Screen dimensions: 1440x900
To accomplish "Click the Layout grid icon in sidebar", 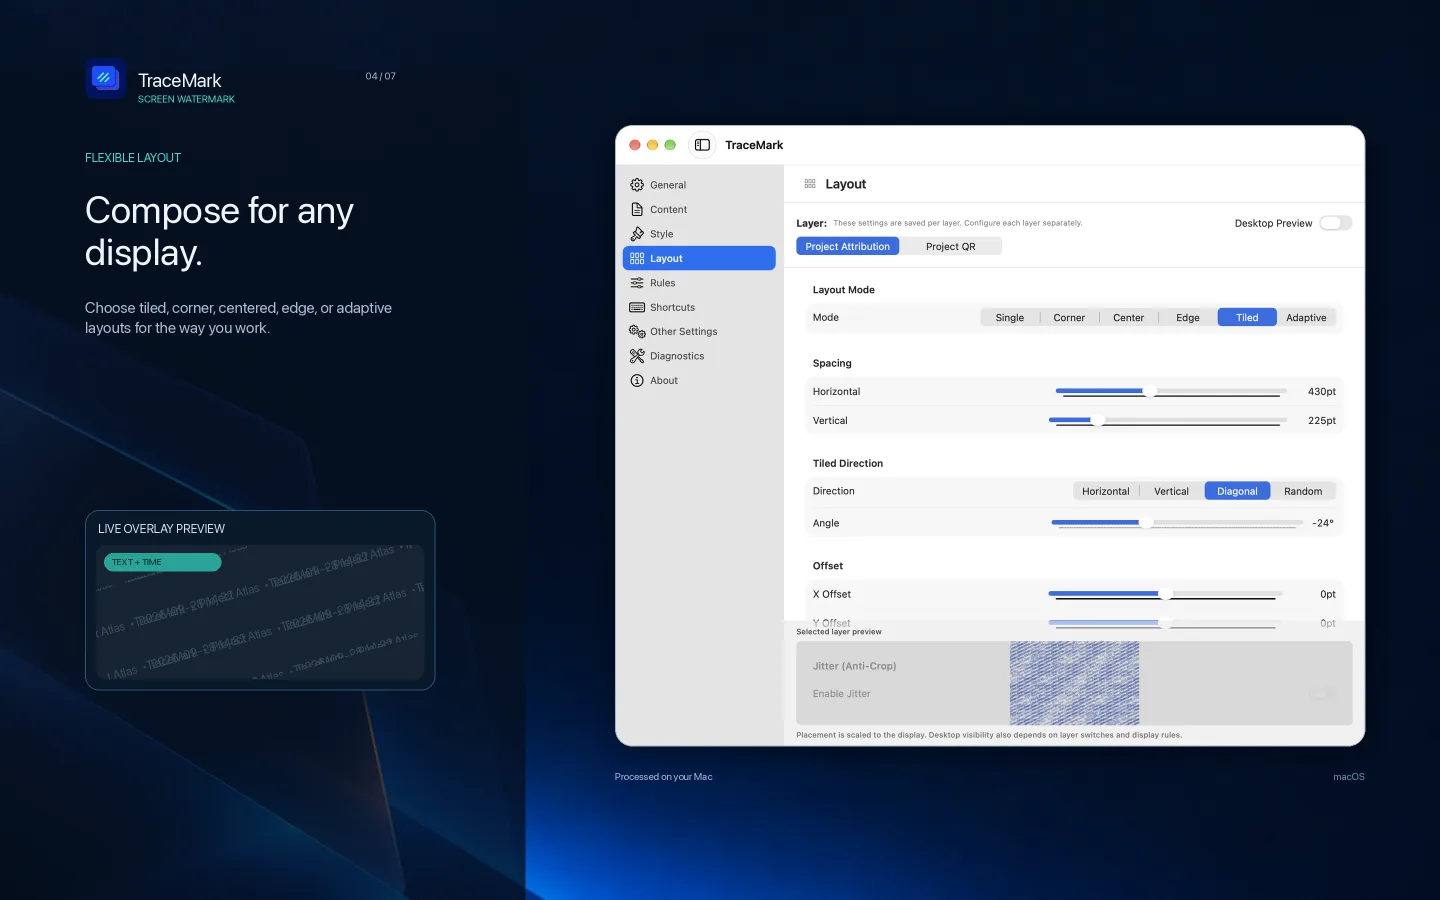I will point(637,258).
